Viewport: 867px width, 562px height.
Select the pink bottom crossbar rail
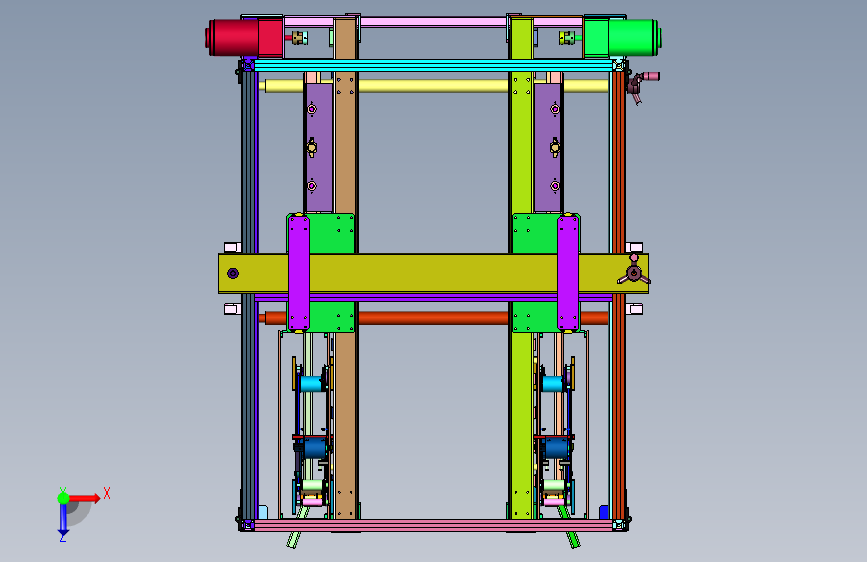[434, 524]
